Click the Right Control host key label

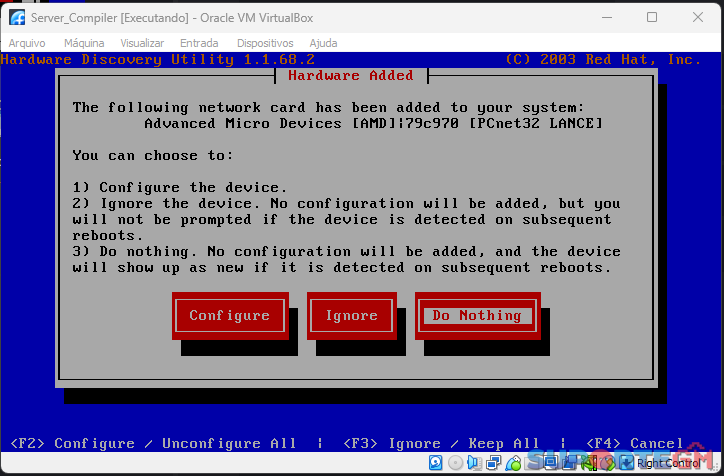(669, 463)
